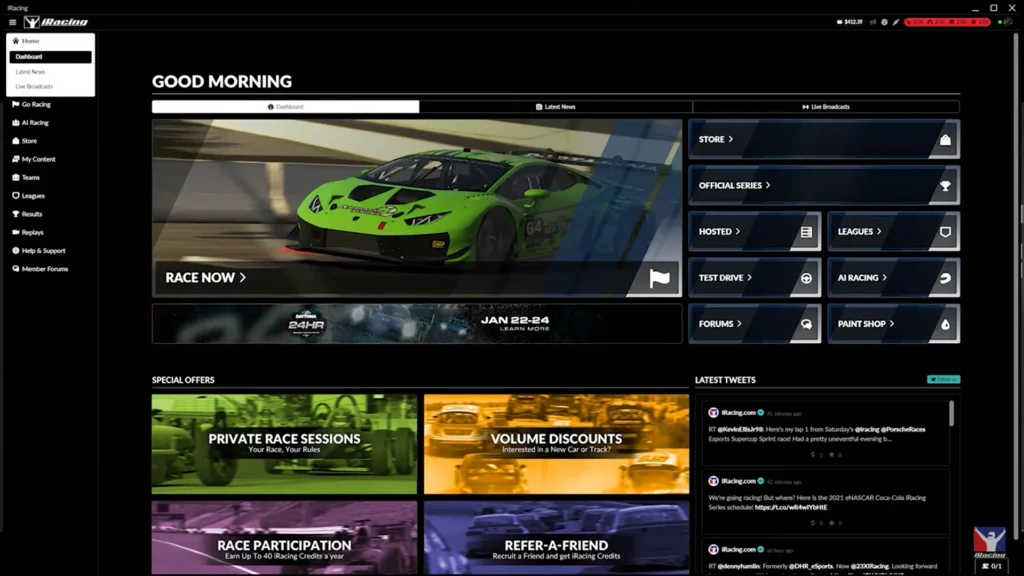Open Refer-A-Friend offer
1024x576 pixels.
[556, 538]
